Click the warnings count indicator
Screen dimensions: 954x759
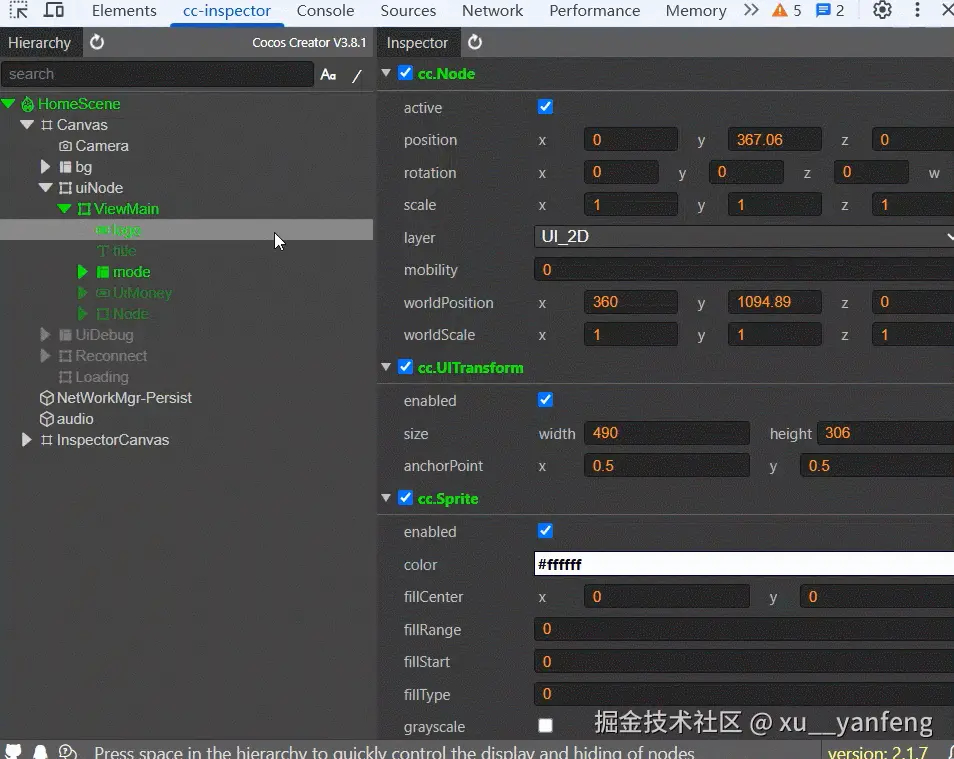click(787, 10)
